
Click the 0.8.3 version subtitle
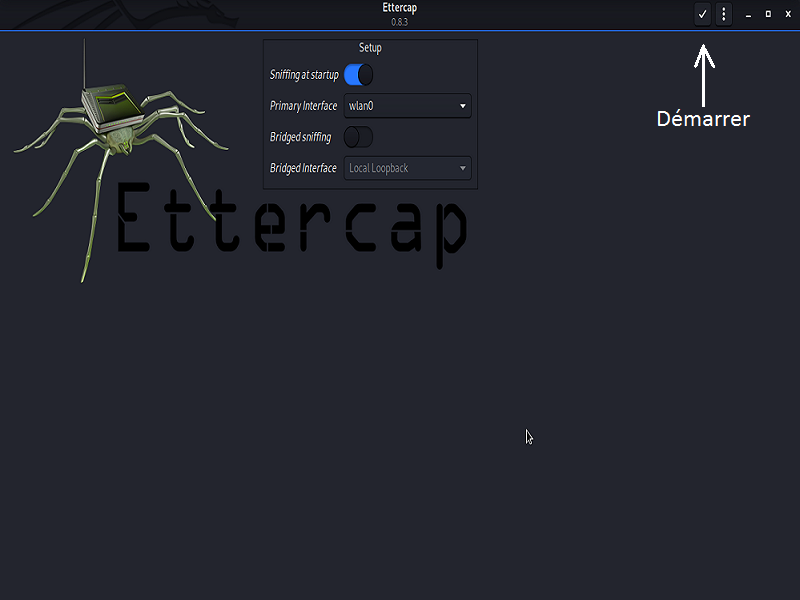click(x=399, y=22)
